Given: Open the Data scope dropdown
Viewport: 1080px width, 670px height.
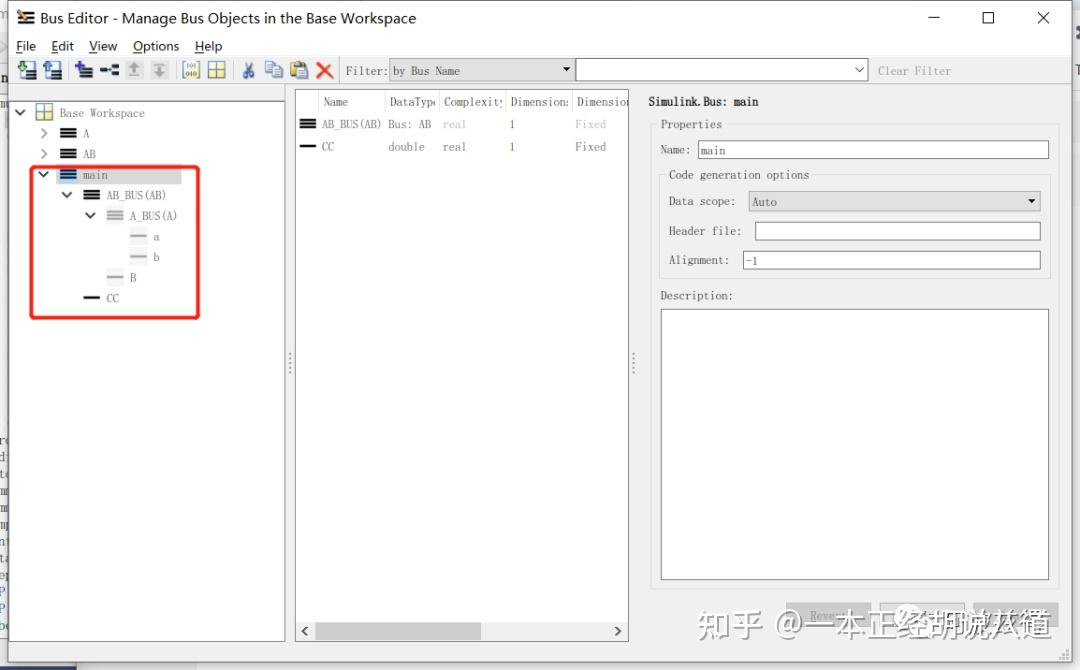Looking at the screenshot, I should [1031, 201].
